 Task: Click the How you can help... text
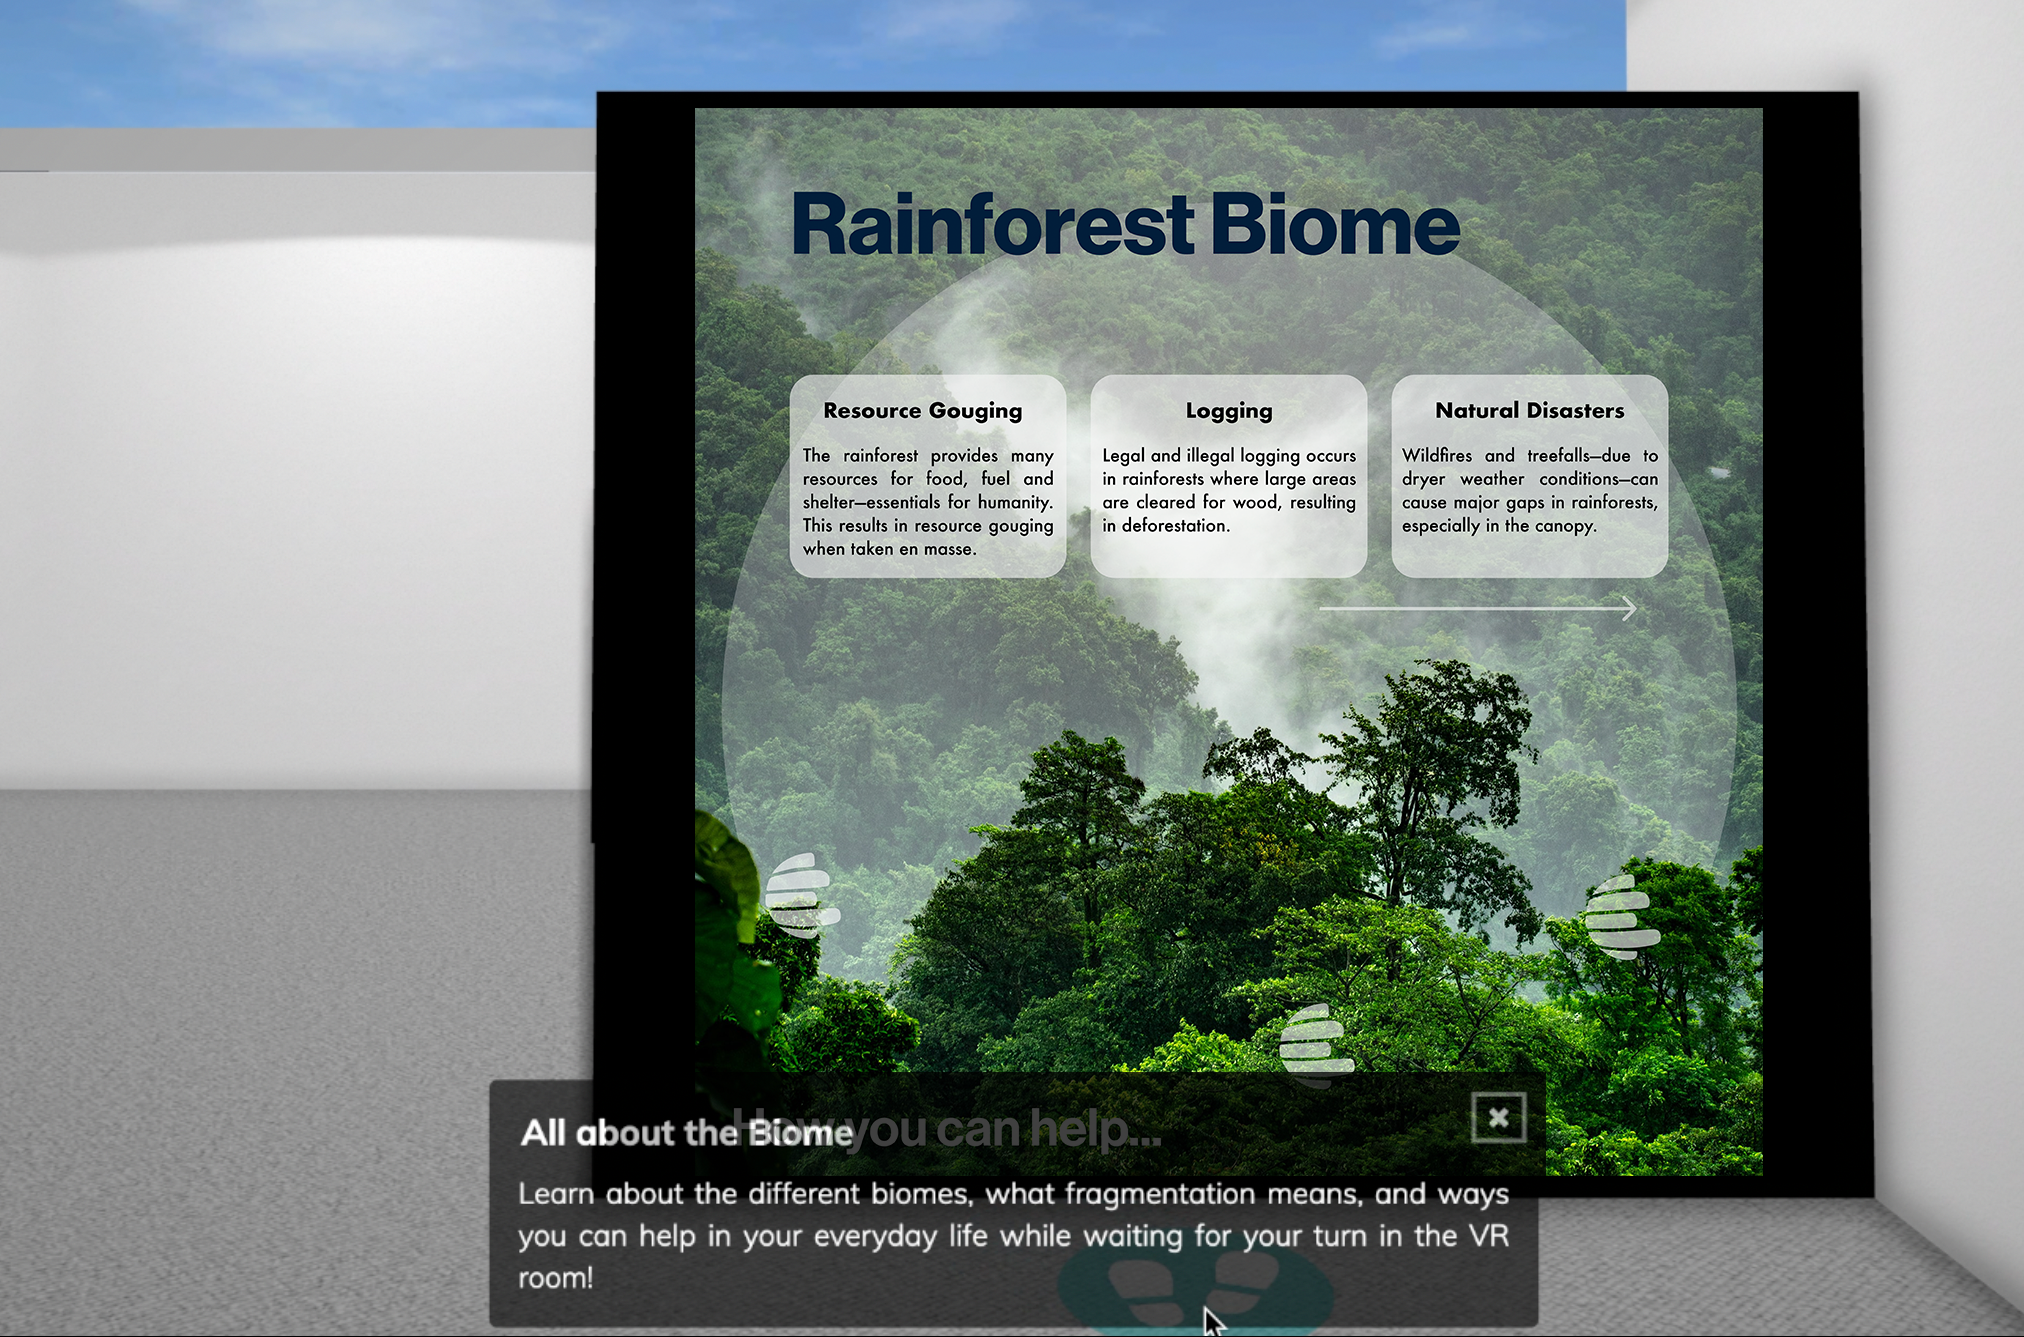coord(947,1130)
